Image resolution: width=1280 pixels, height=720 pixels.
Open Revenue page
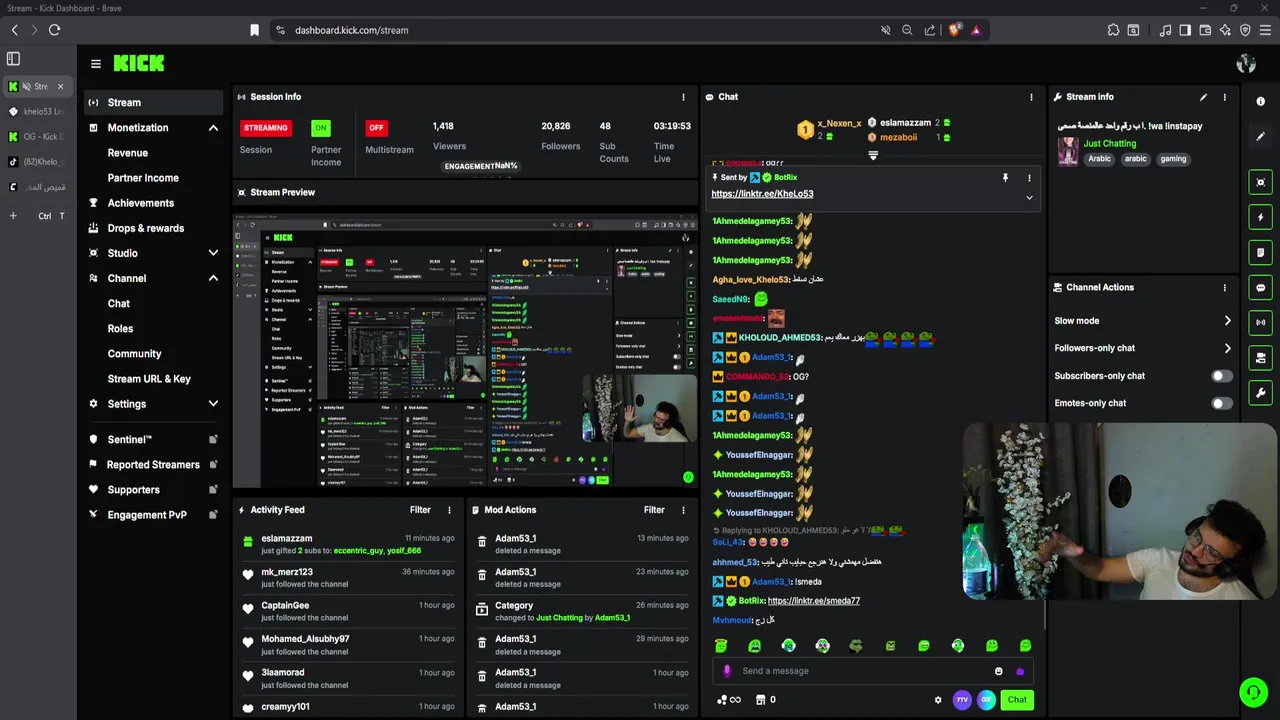pos(128,153)
